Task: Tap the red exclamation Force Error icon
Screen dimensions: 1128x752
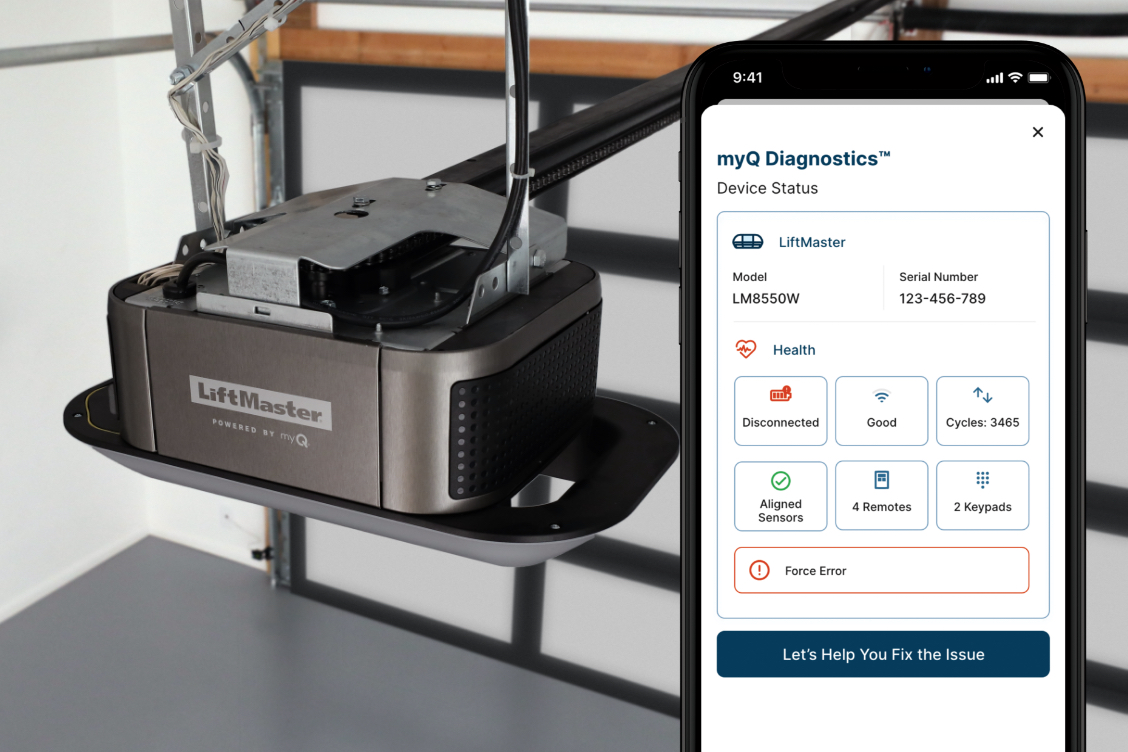Action: click(x=759, y=570)
